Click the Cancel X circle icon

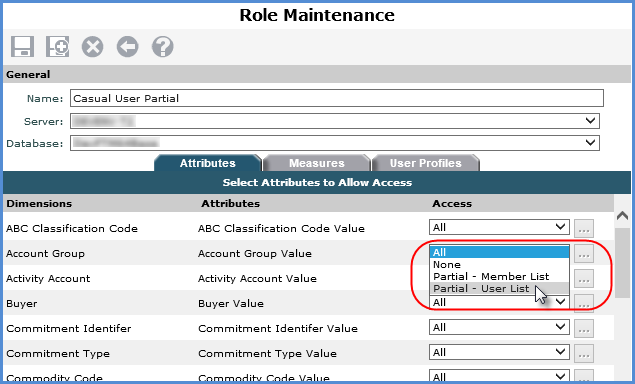coord(92,47)
